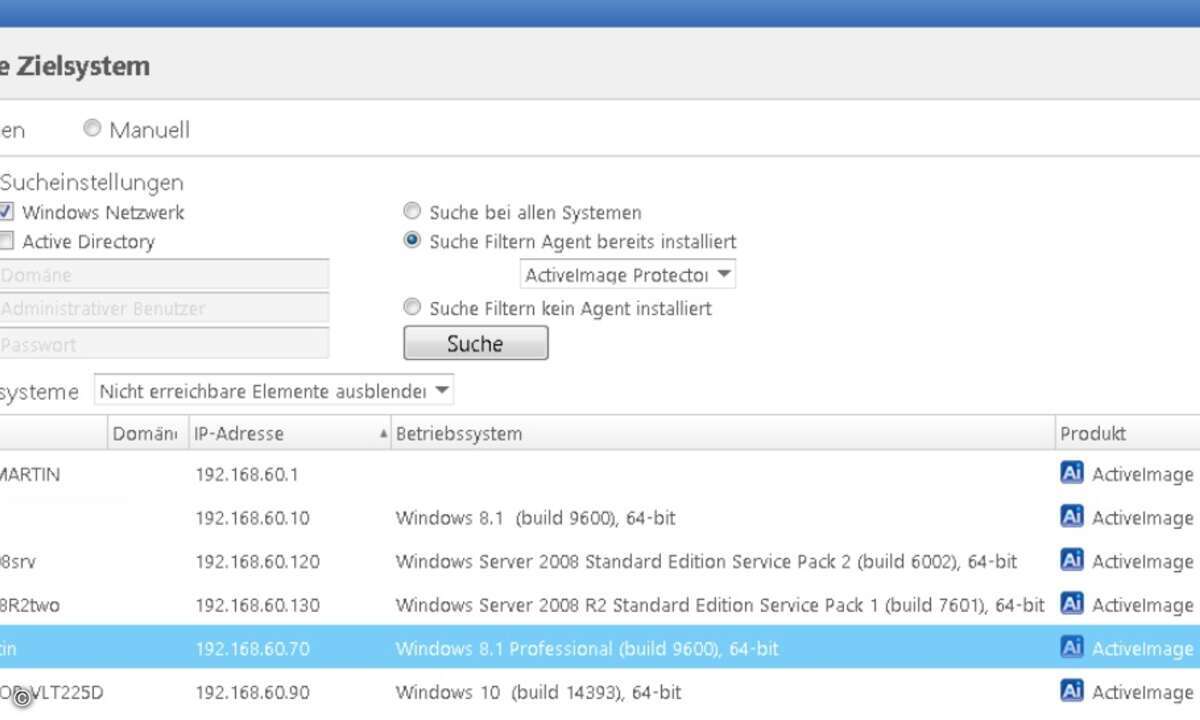The height and width of the screenshot is (720, 1200).
Task: Click the Domäne column header
Action: pyautogui.click(x=147, y=433)
